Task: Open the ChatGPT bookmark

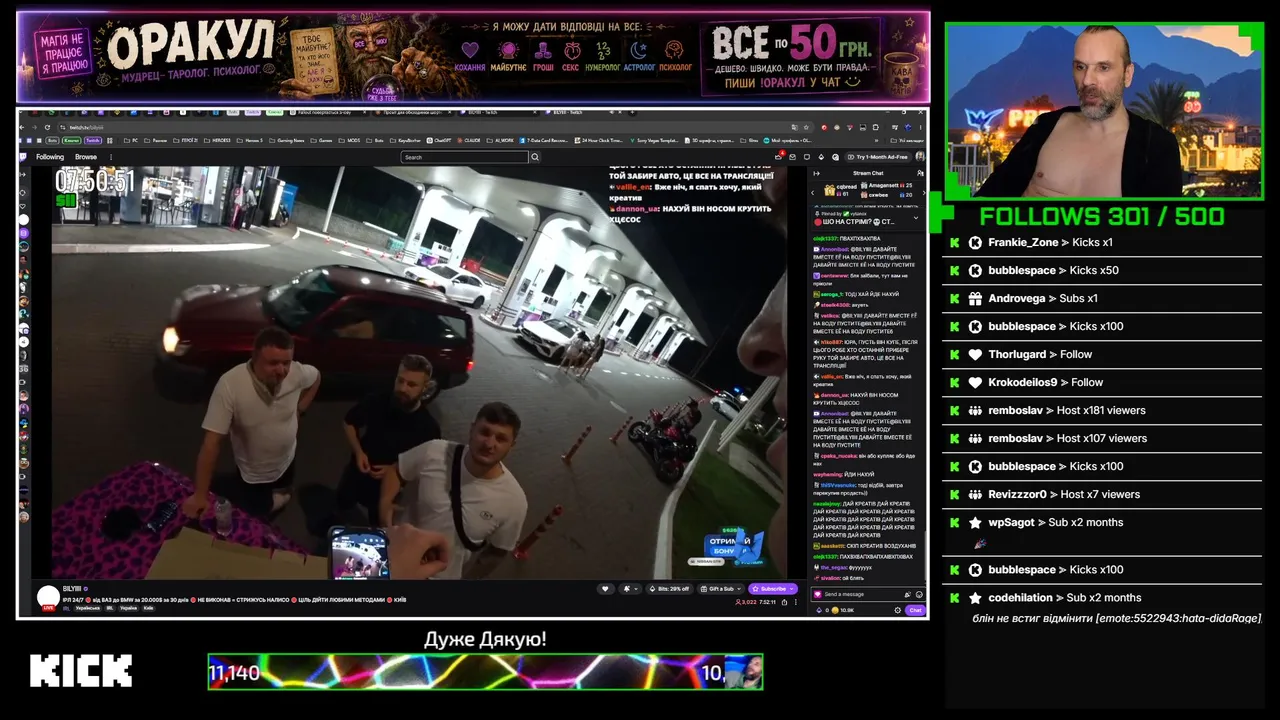Action: [441, 141]
